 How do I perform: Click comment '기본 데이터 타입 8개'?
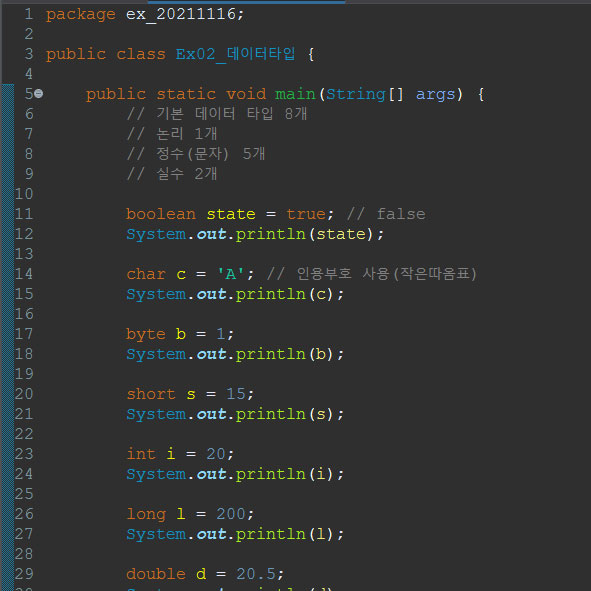[217, 113]
